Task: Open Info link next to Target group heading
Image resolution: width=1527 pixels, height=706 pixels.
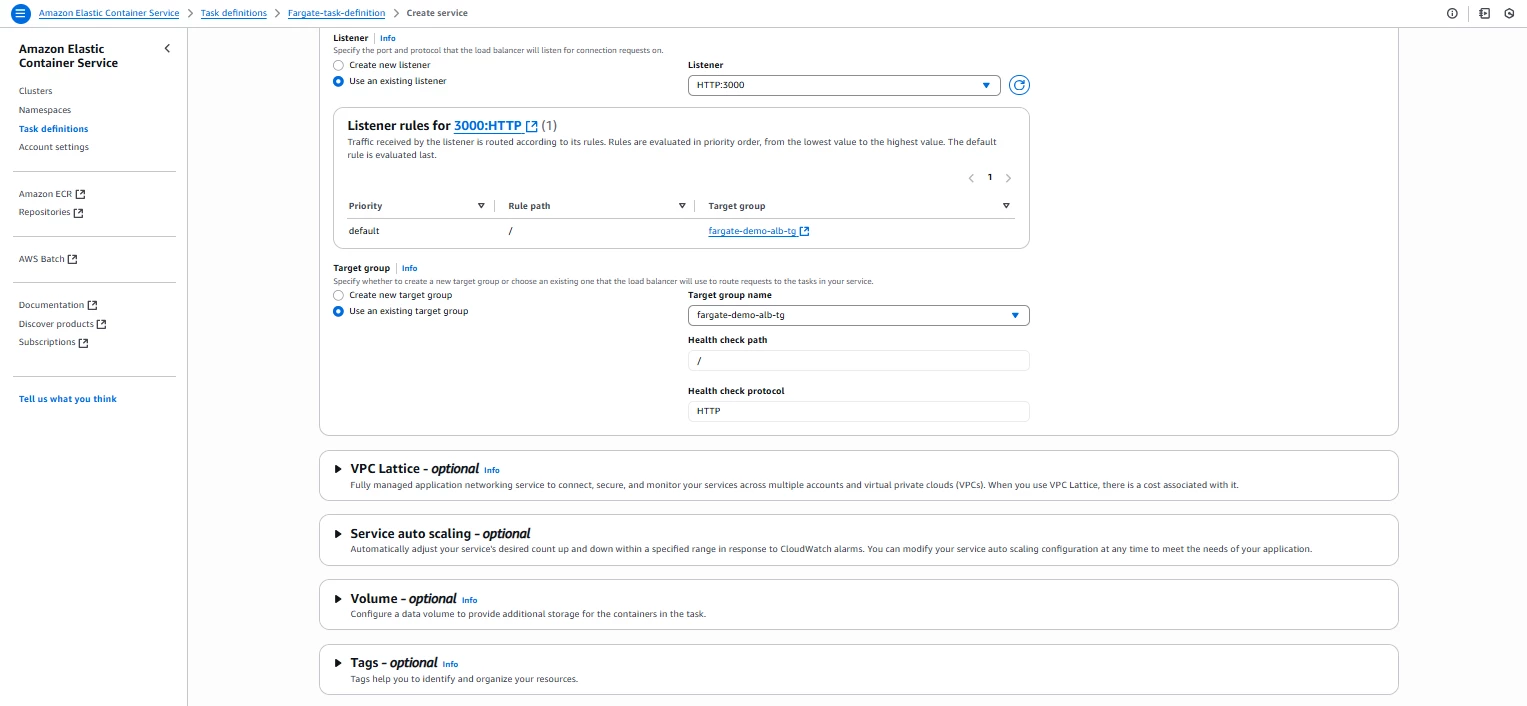Action: pyautogui.click(x=409, y=268)
